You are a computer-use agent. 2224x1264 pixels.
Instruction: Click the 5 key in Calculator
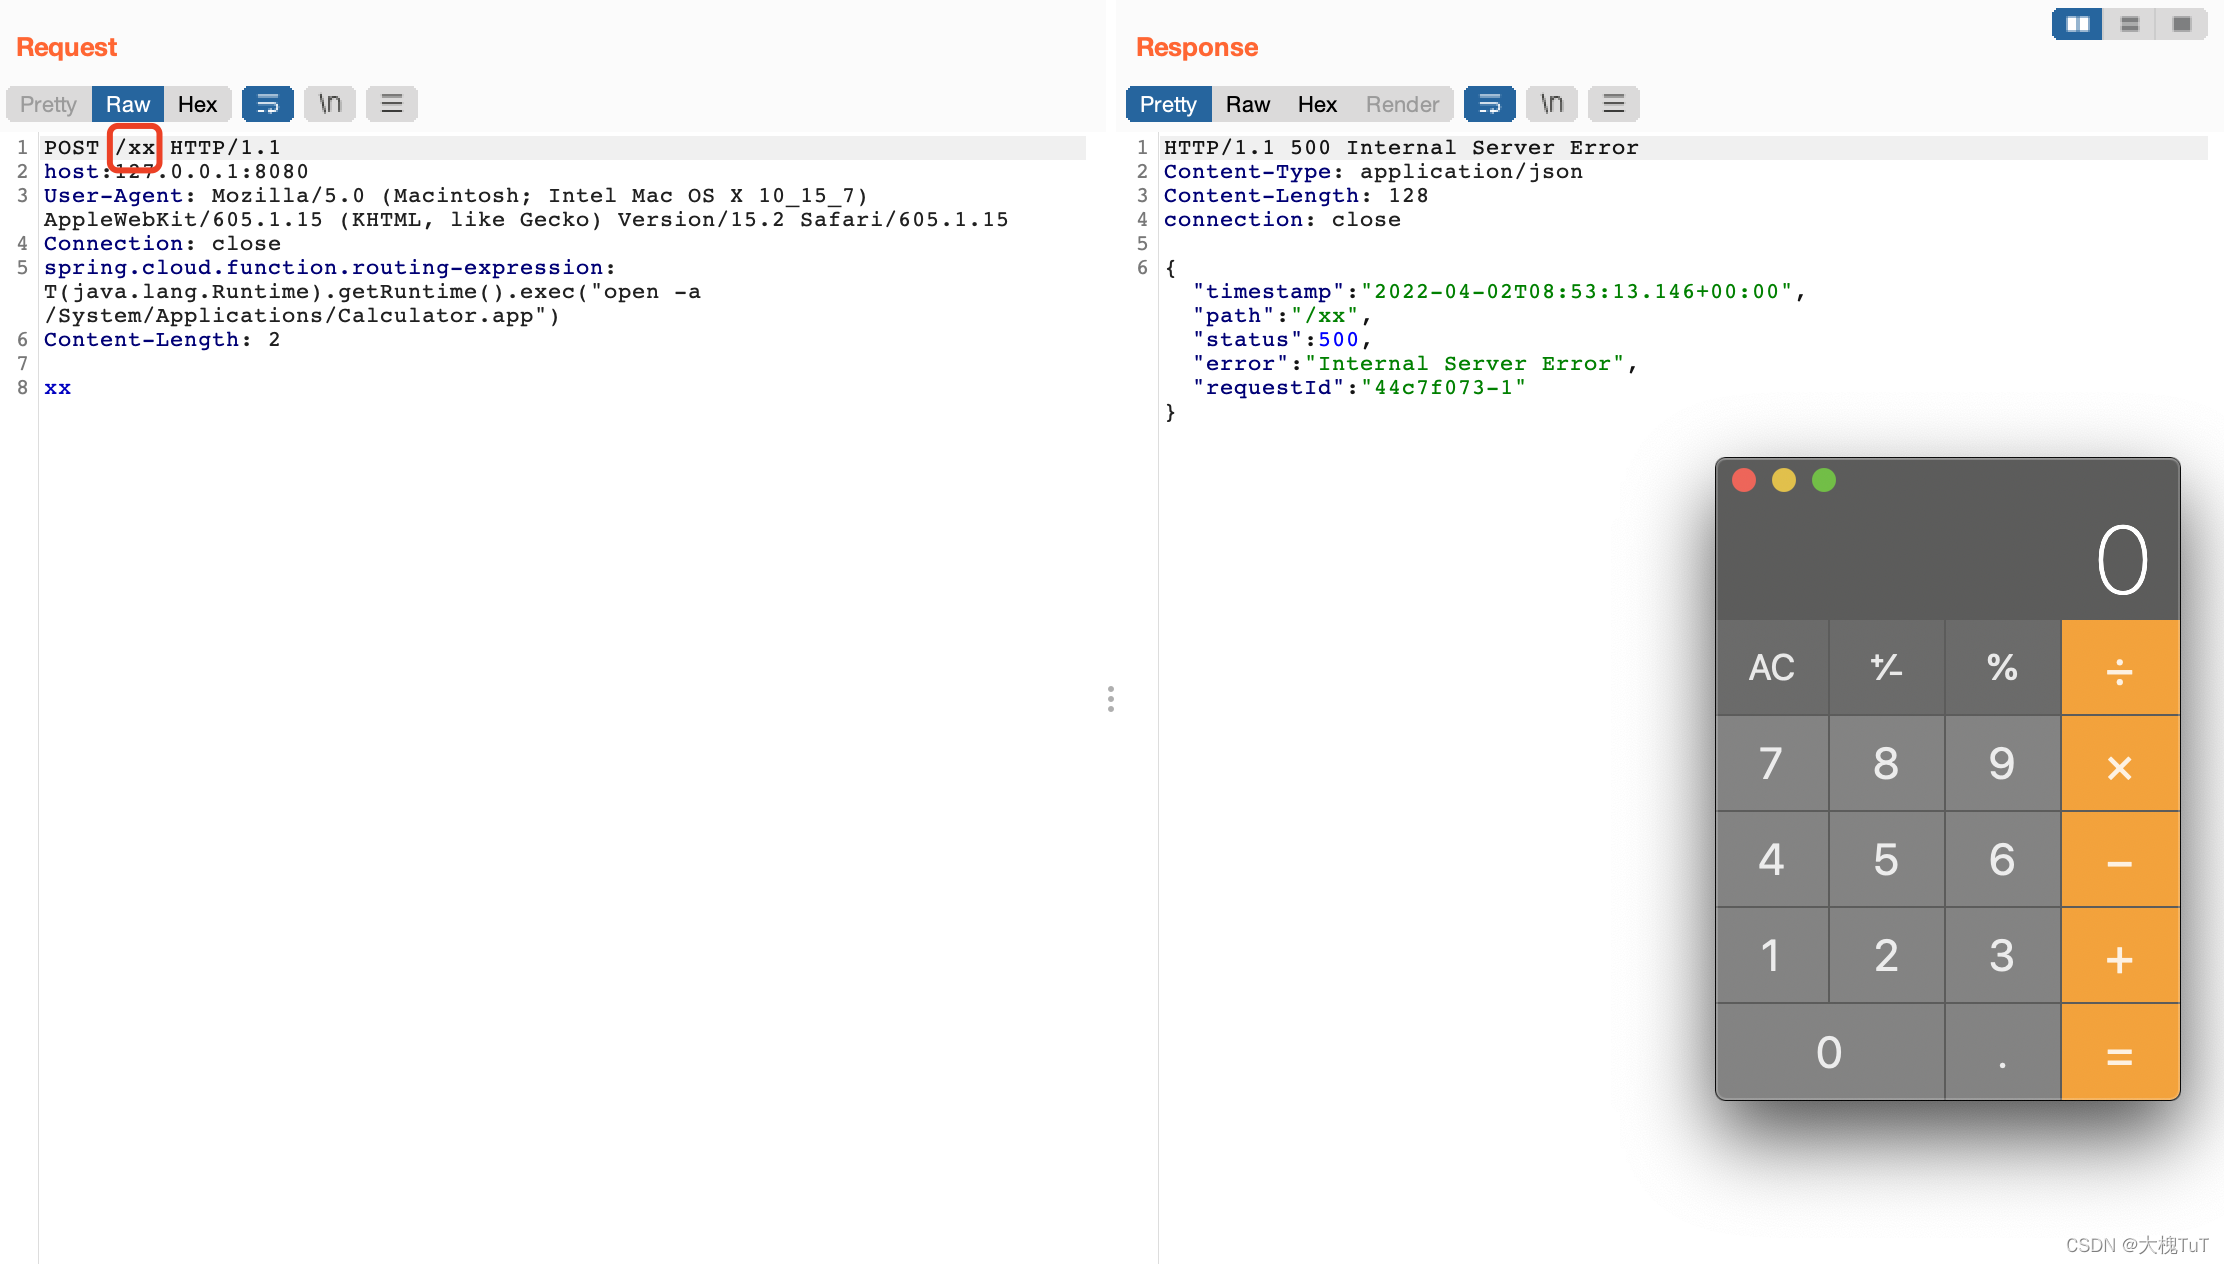click(x=1887, y=859)
